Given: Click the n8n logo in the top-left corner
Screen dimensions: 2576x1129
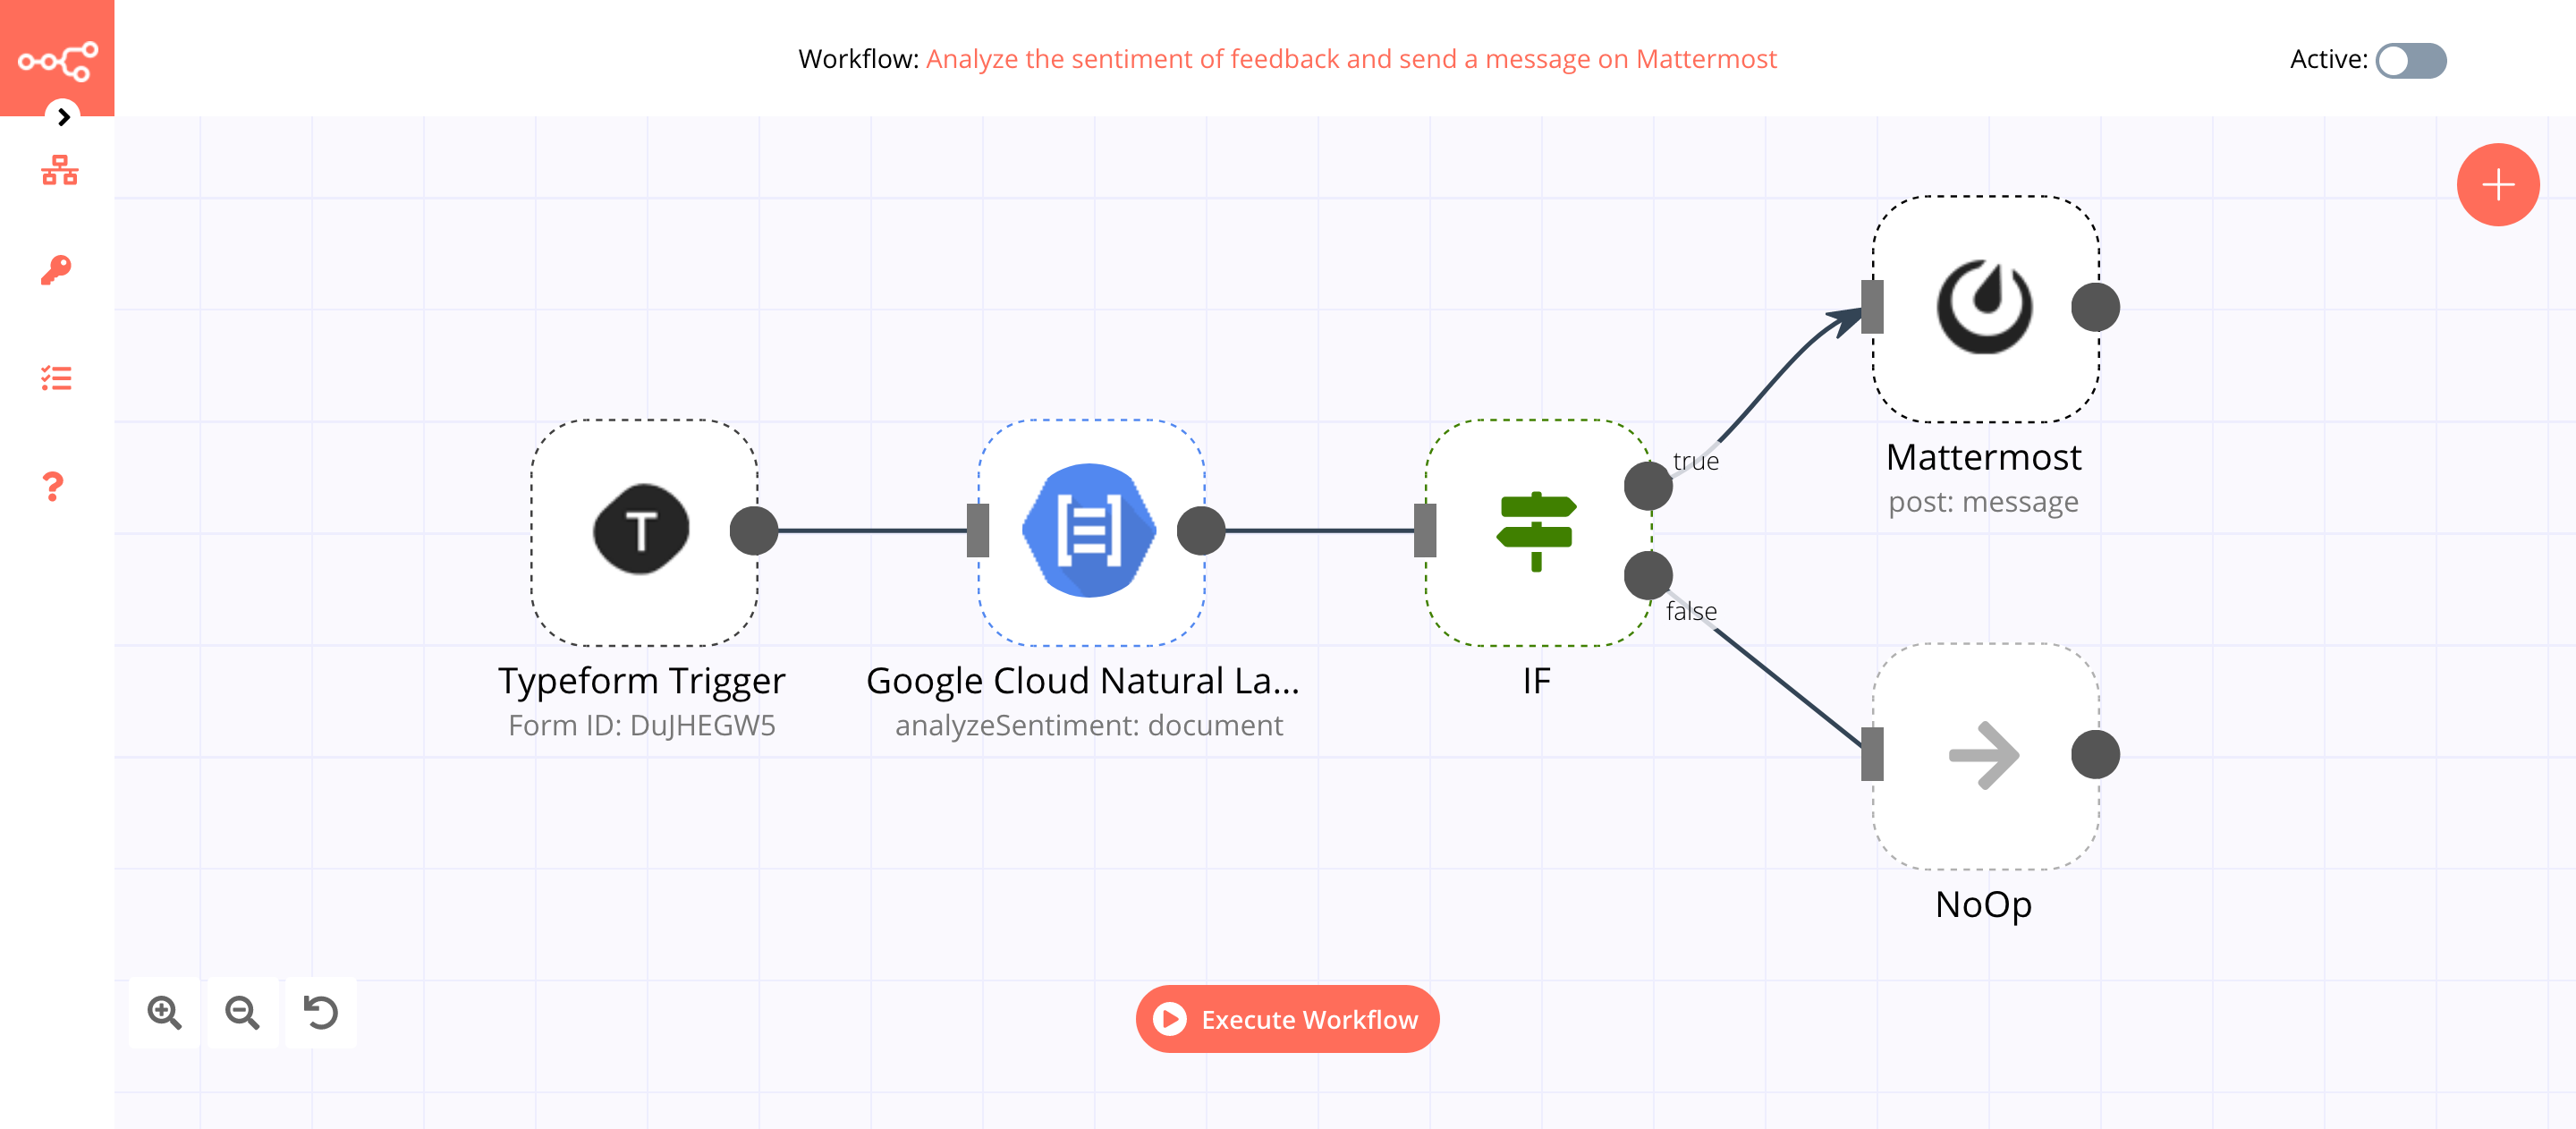Looking at the screenshot, I should [57, 59].
